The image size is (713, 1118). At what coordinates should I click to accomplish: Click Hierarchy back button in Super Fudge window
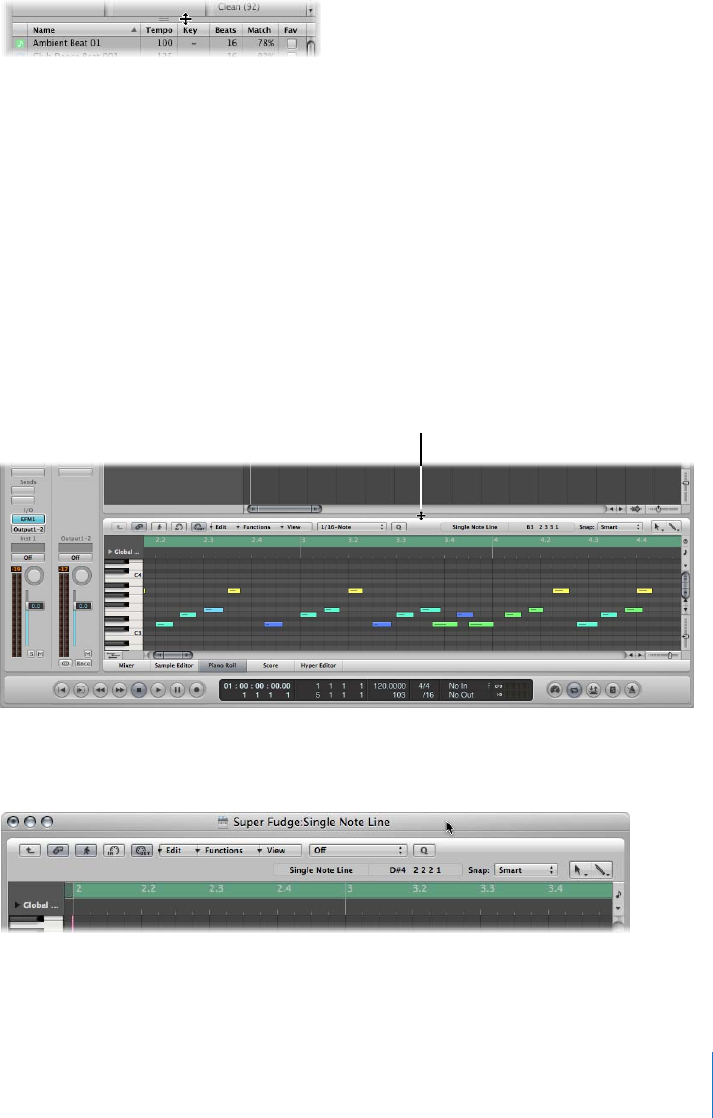click(x=29, y=850)
